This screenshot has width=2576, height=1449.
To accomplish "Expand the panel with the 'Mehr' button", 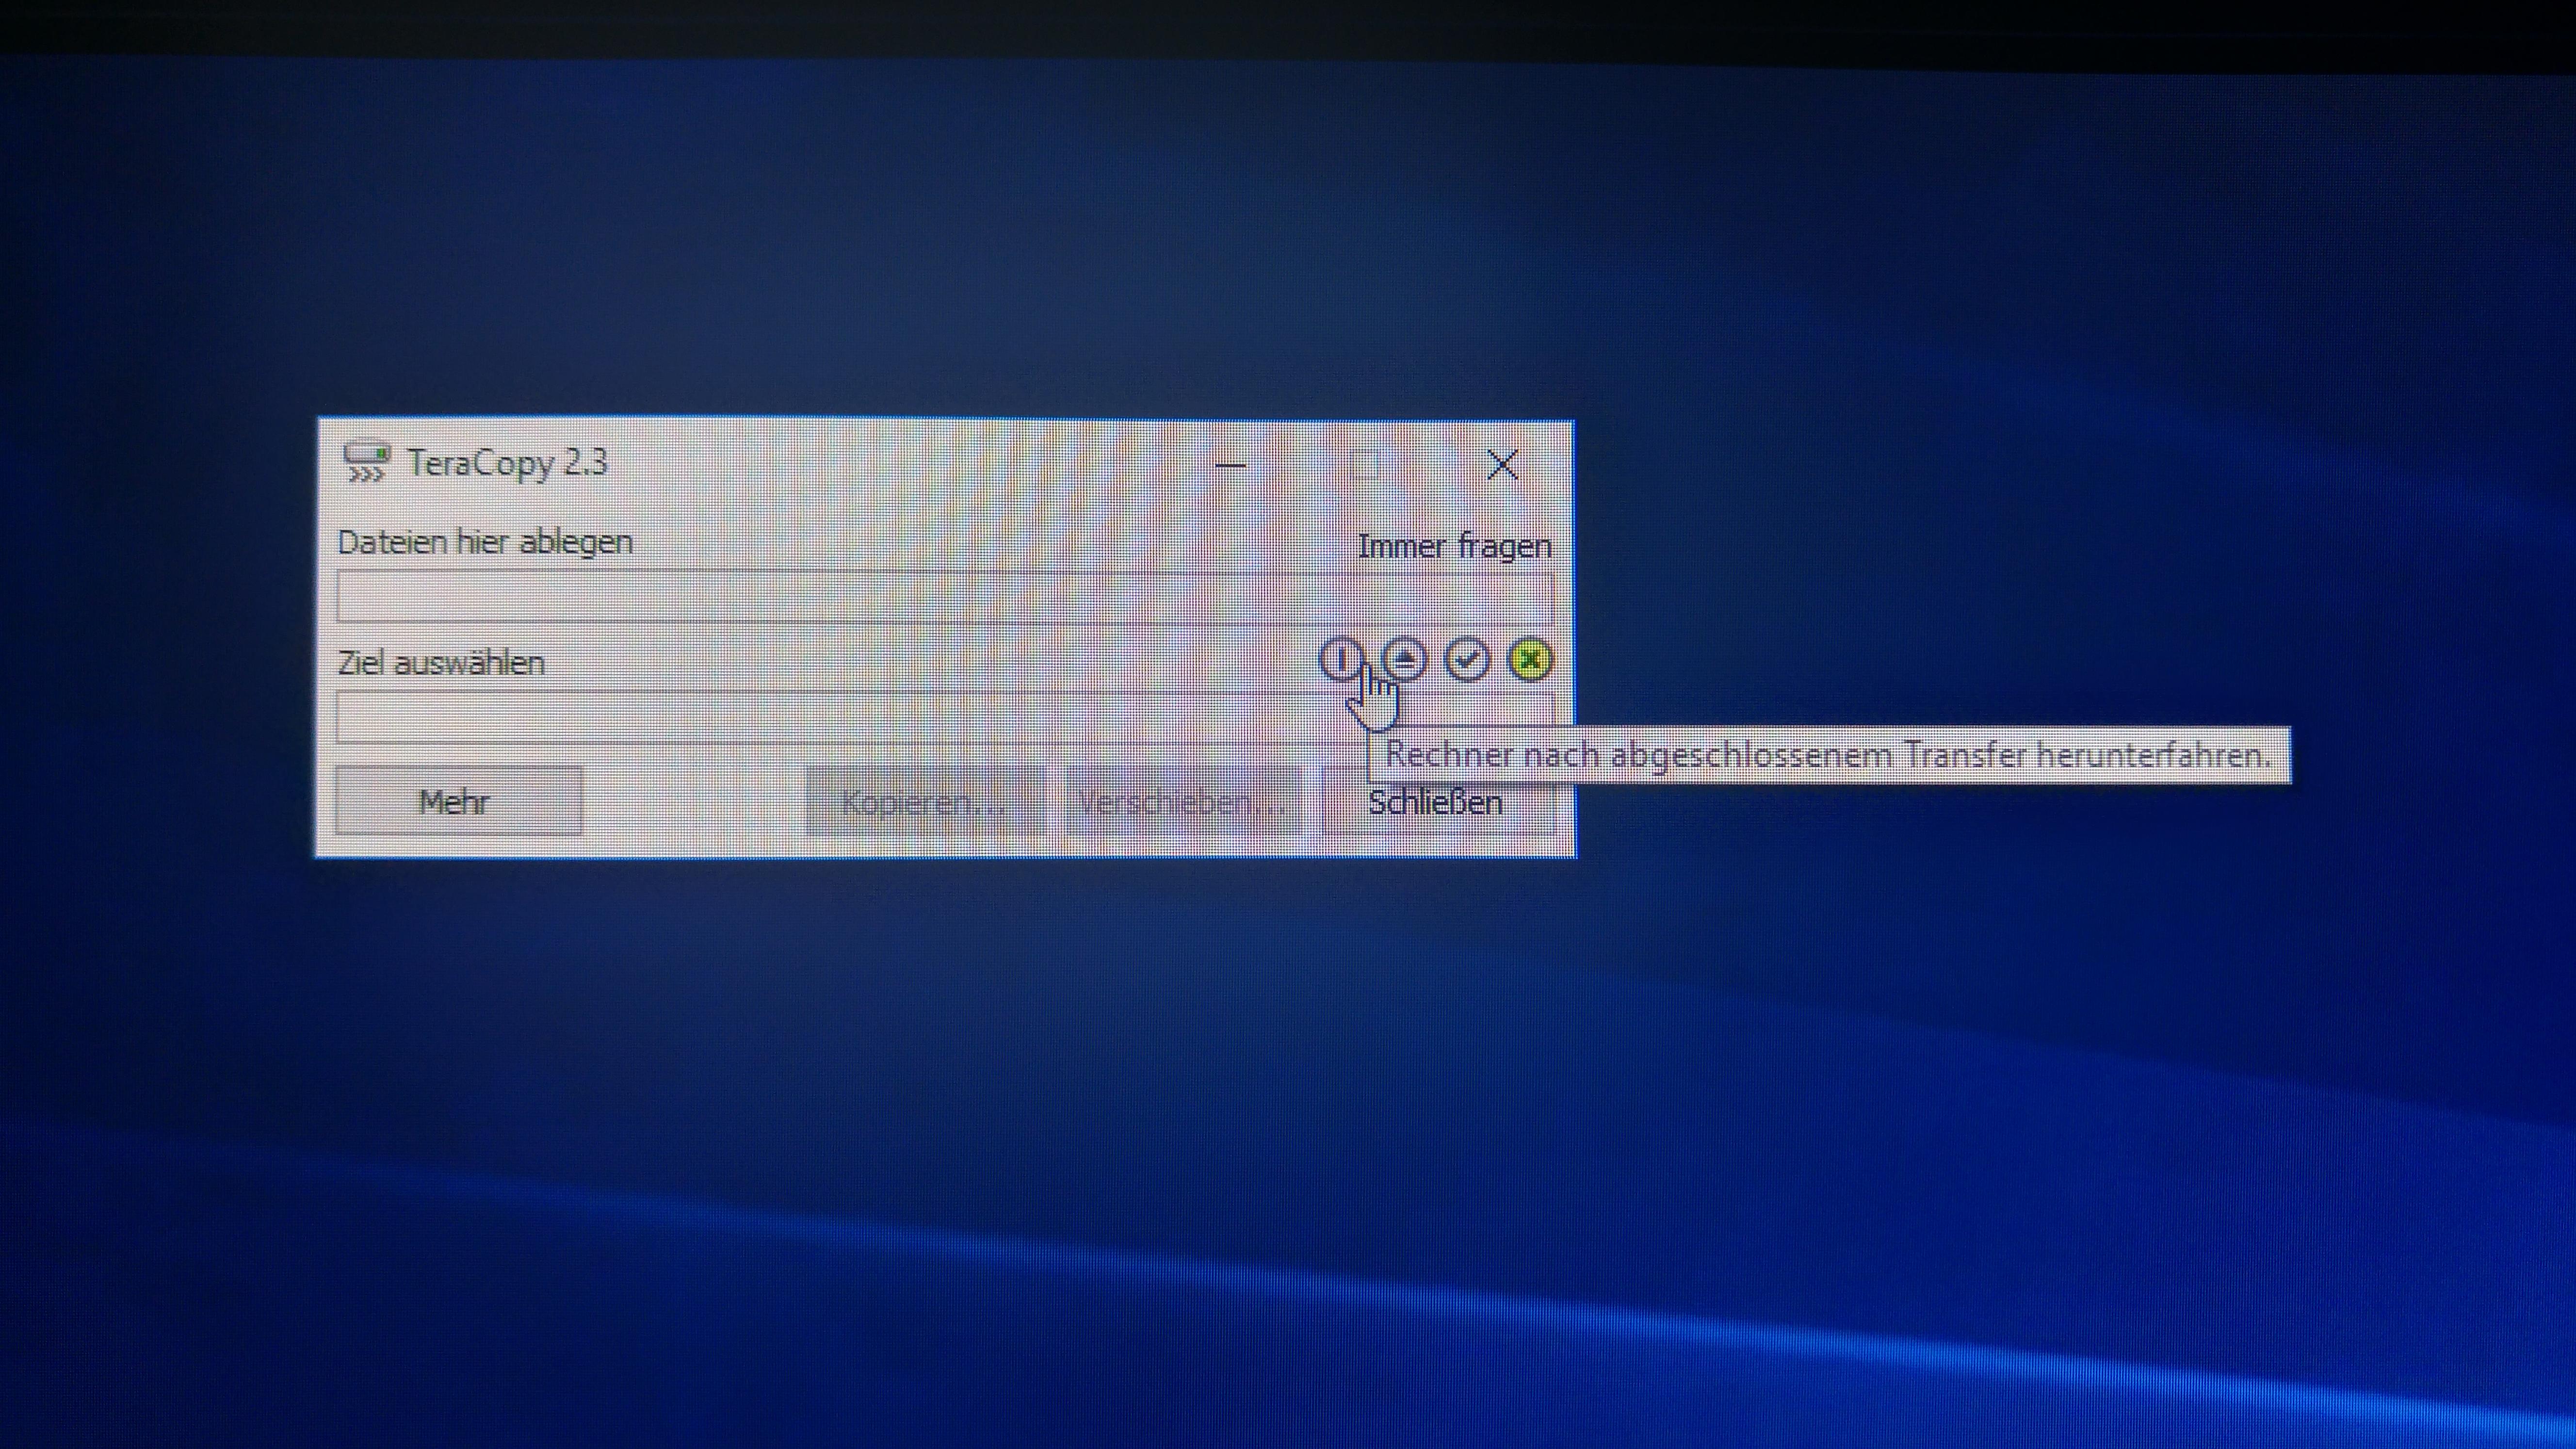I will tap(458, 801).
